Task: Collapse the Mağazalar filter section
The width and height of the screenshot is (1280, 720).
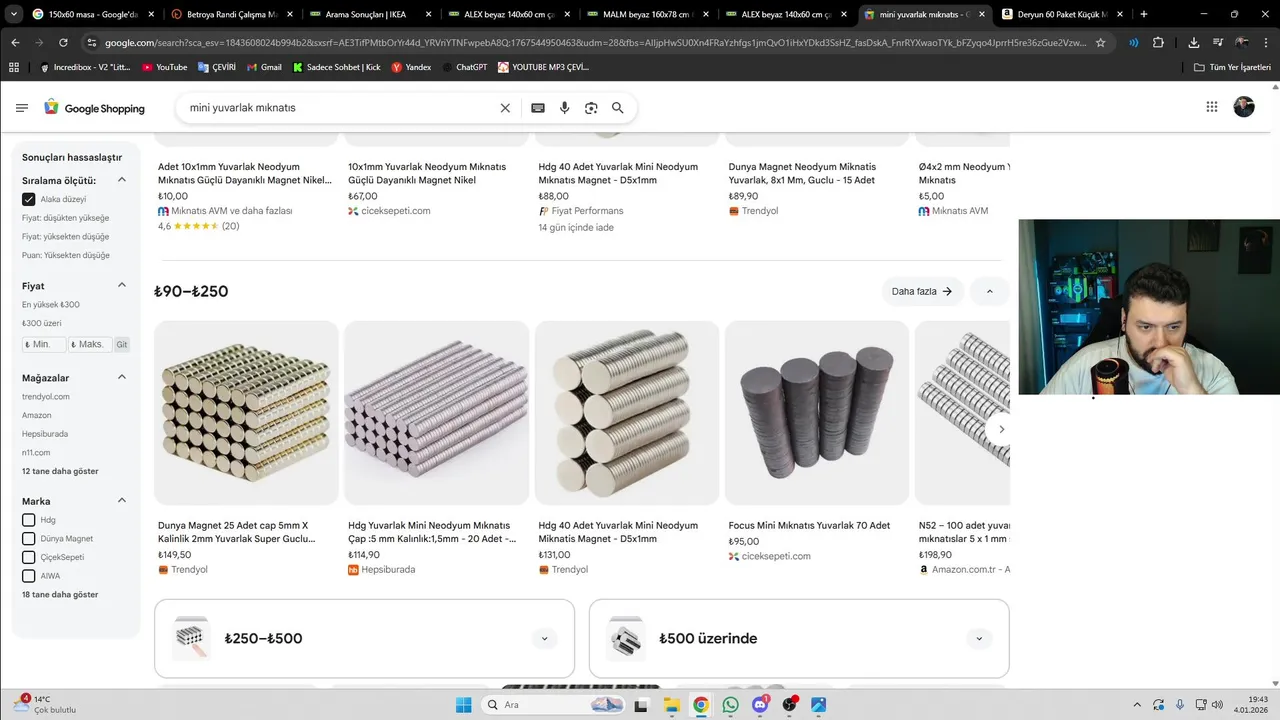Action: point(122,377)
